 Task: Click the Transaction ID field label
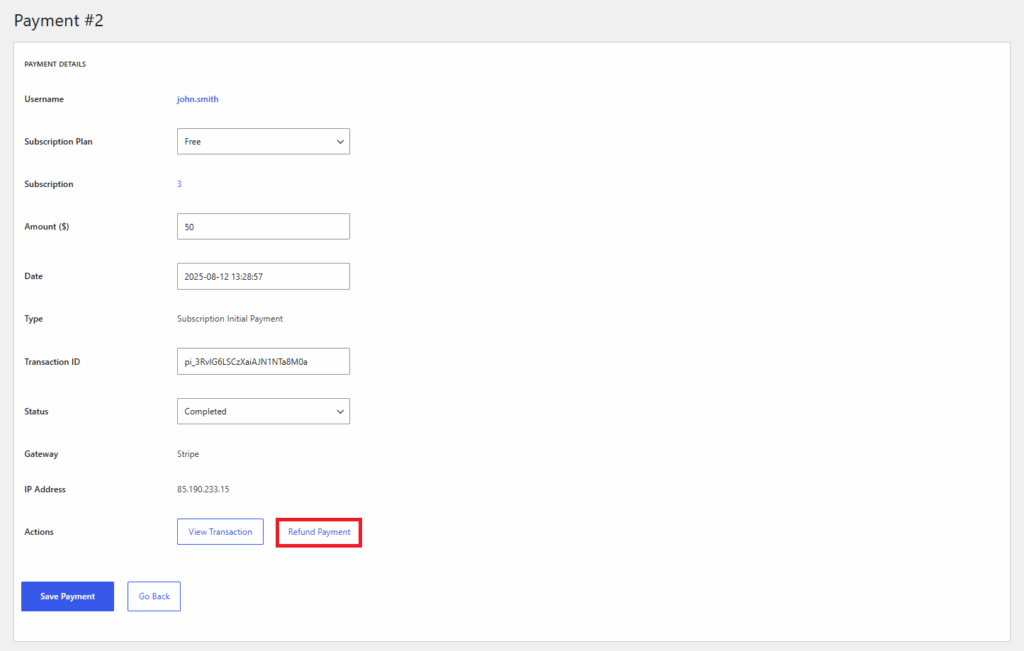coord(52,361)
